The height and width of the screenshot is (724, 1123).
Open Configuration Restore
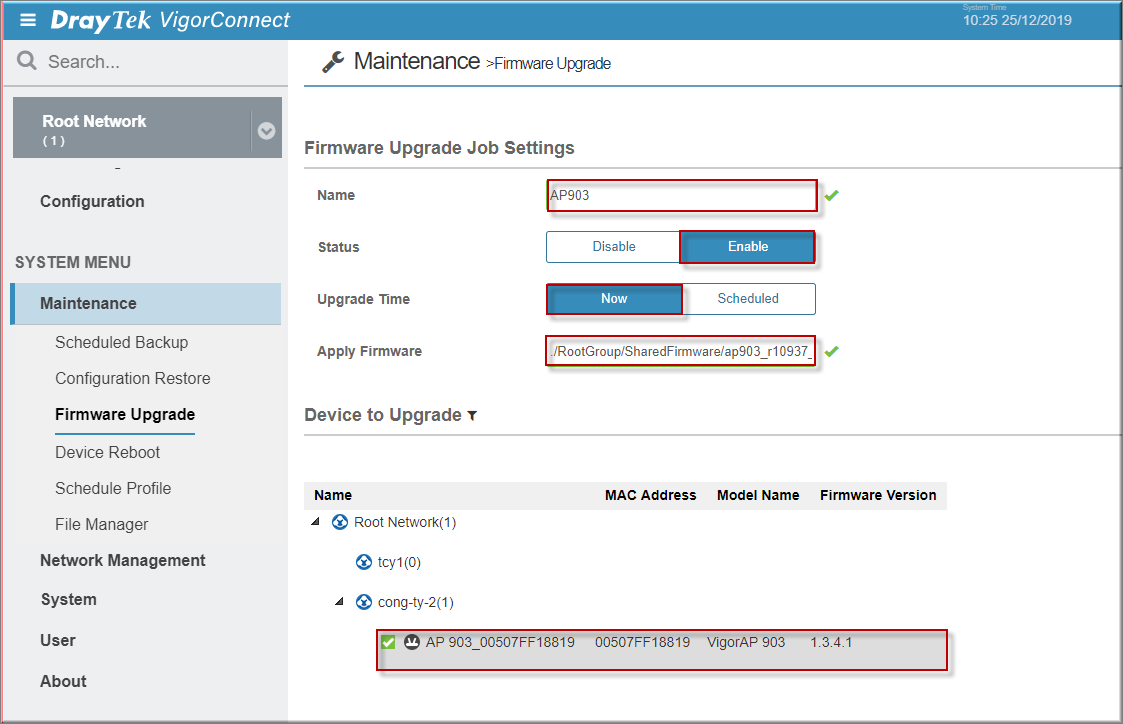132,378
